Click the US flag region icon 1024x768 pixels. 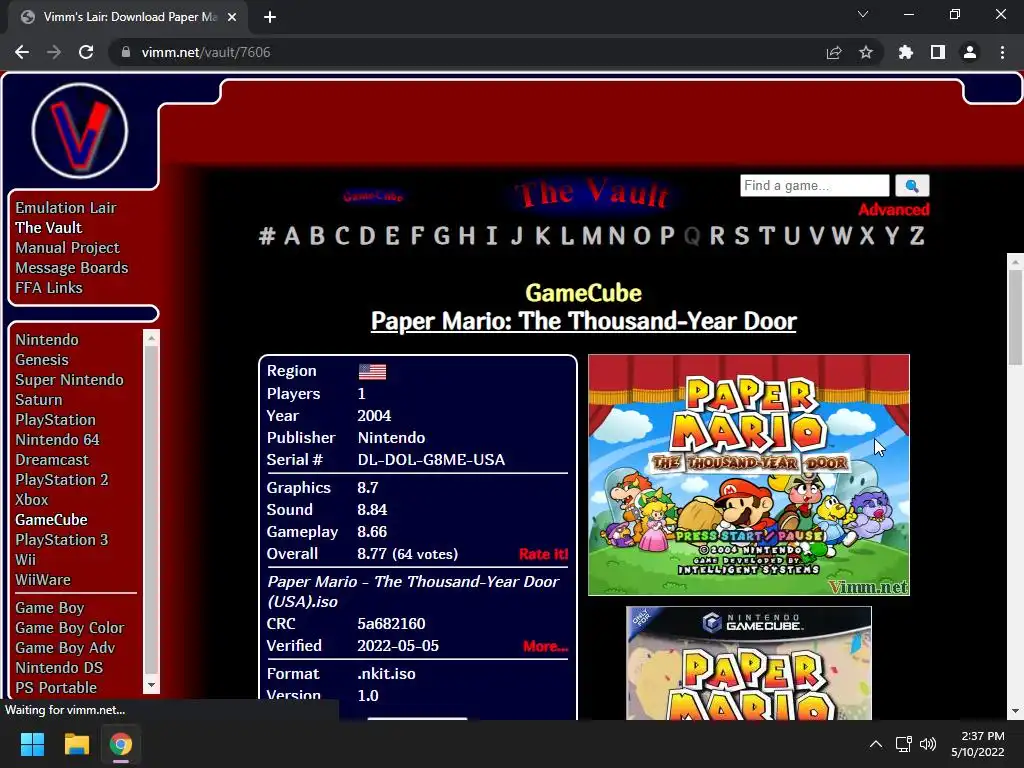click(x=372, y=372)
